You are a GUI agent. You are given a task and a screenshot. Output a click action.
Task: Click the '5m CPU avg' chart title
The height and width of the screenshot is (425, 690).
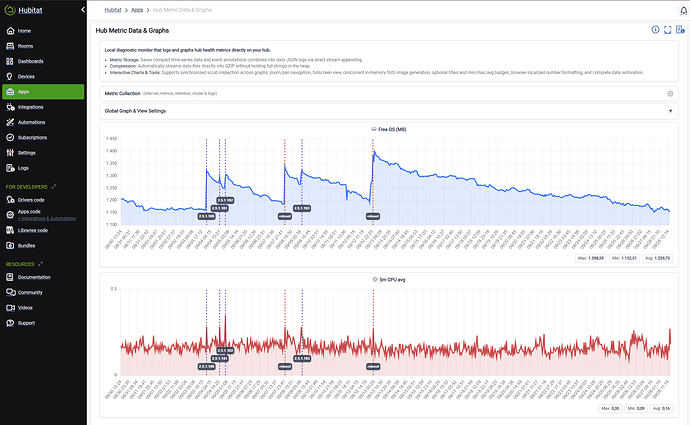click(392, 279)
